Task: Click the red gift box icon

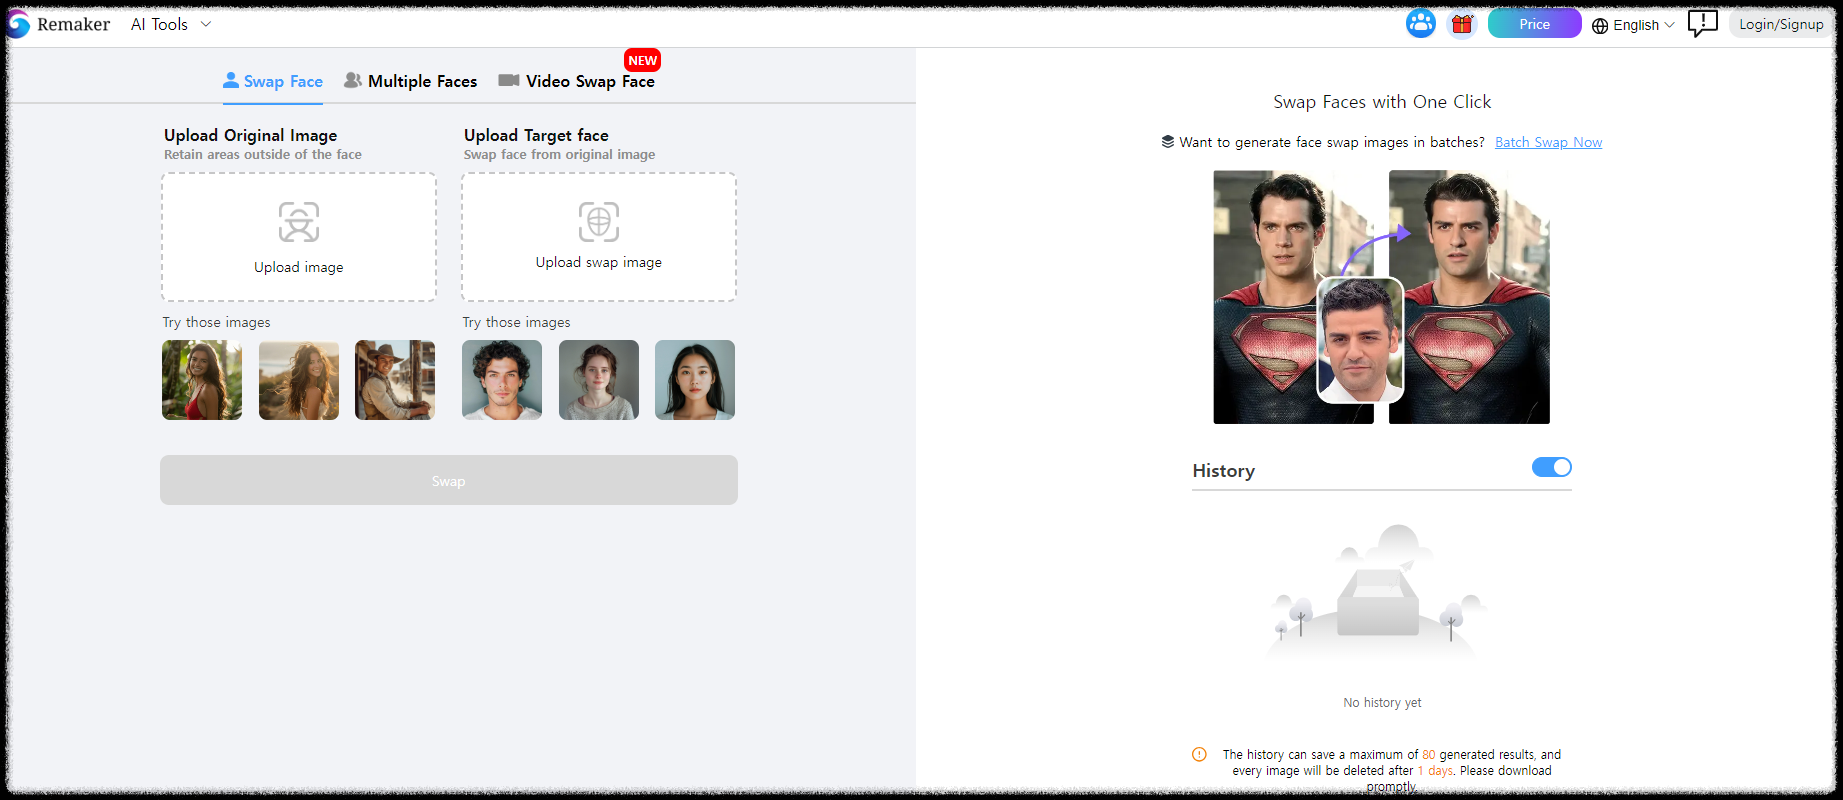Action: (x=1462, y=24)
